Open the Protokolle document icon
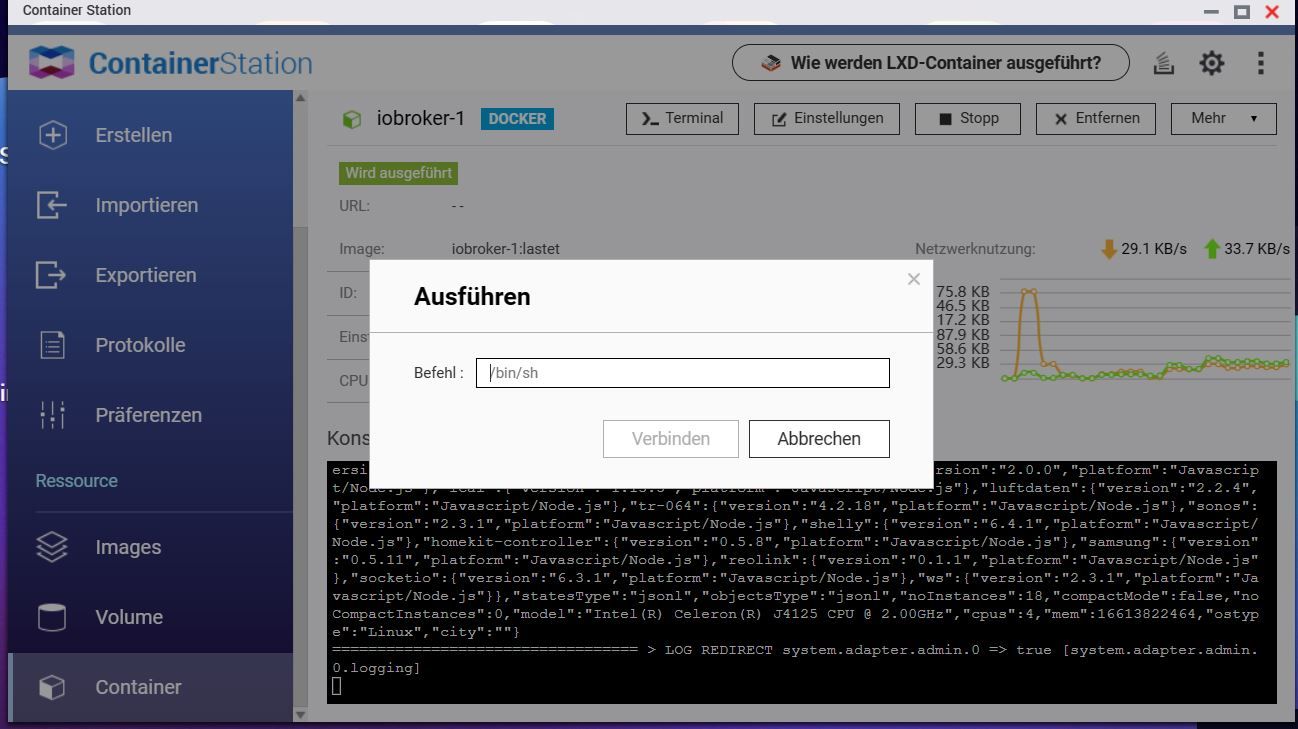The height and width of the screenshot is (729, 1298). (x=52, y=345)
